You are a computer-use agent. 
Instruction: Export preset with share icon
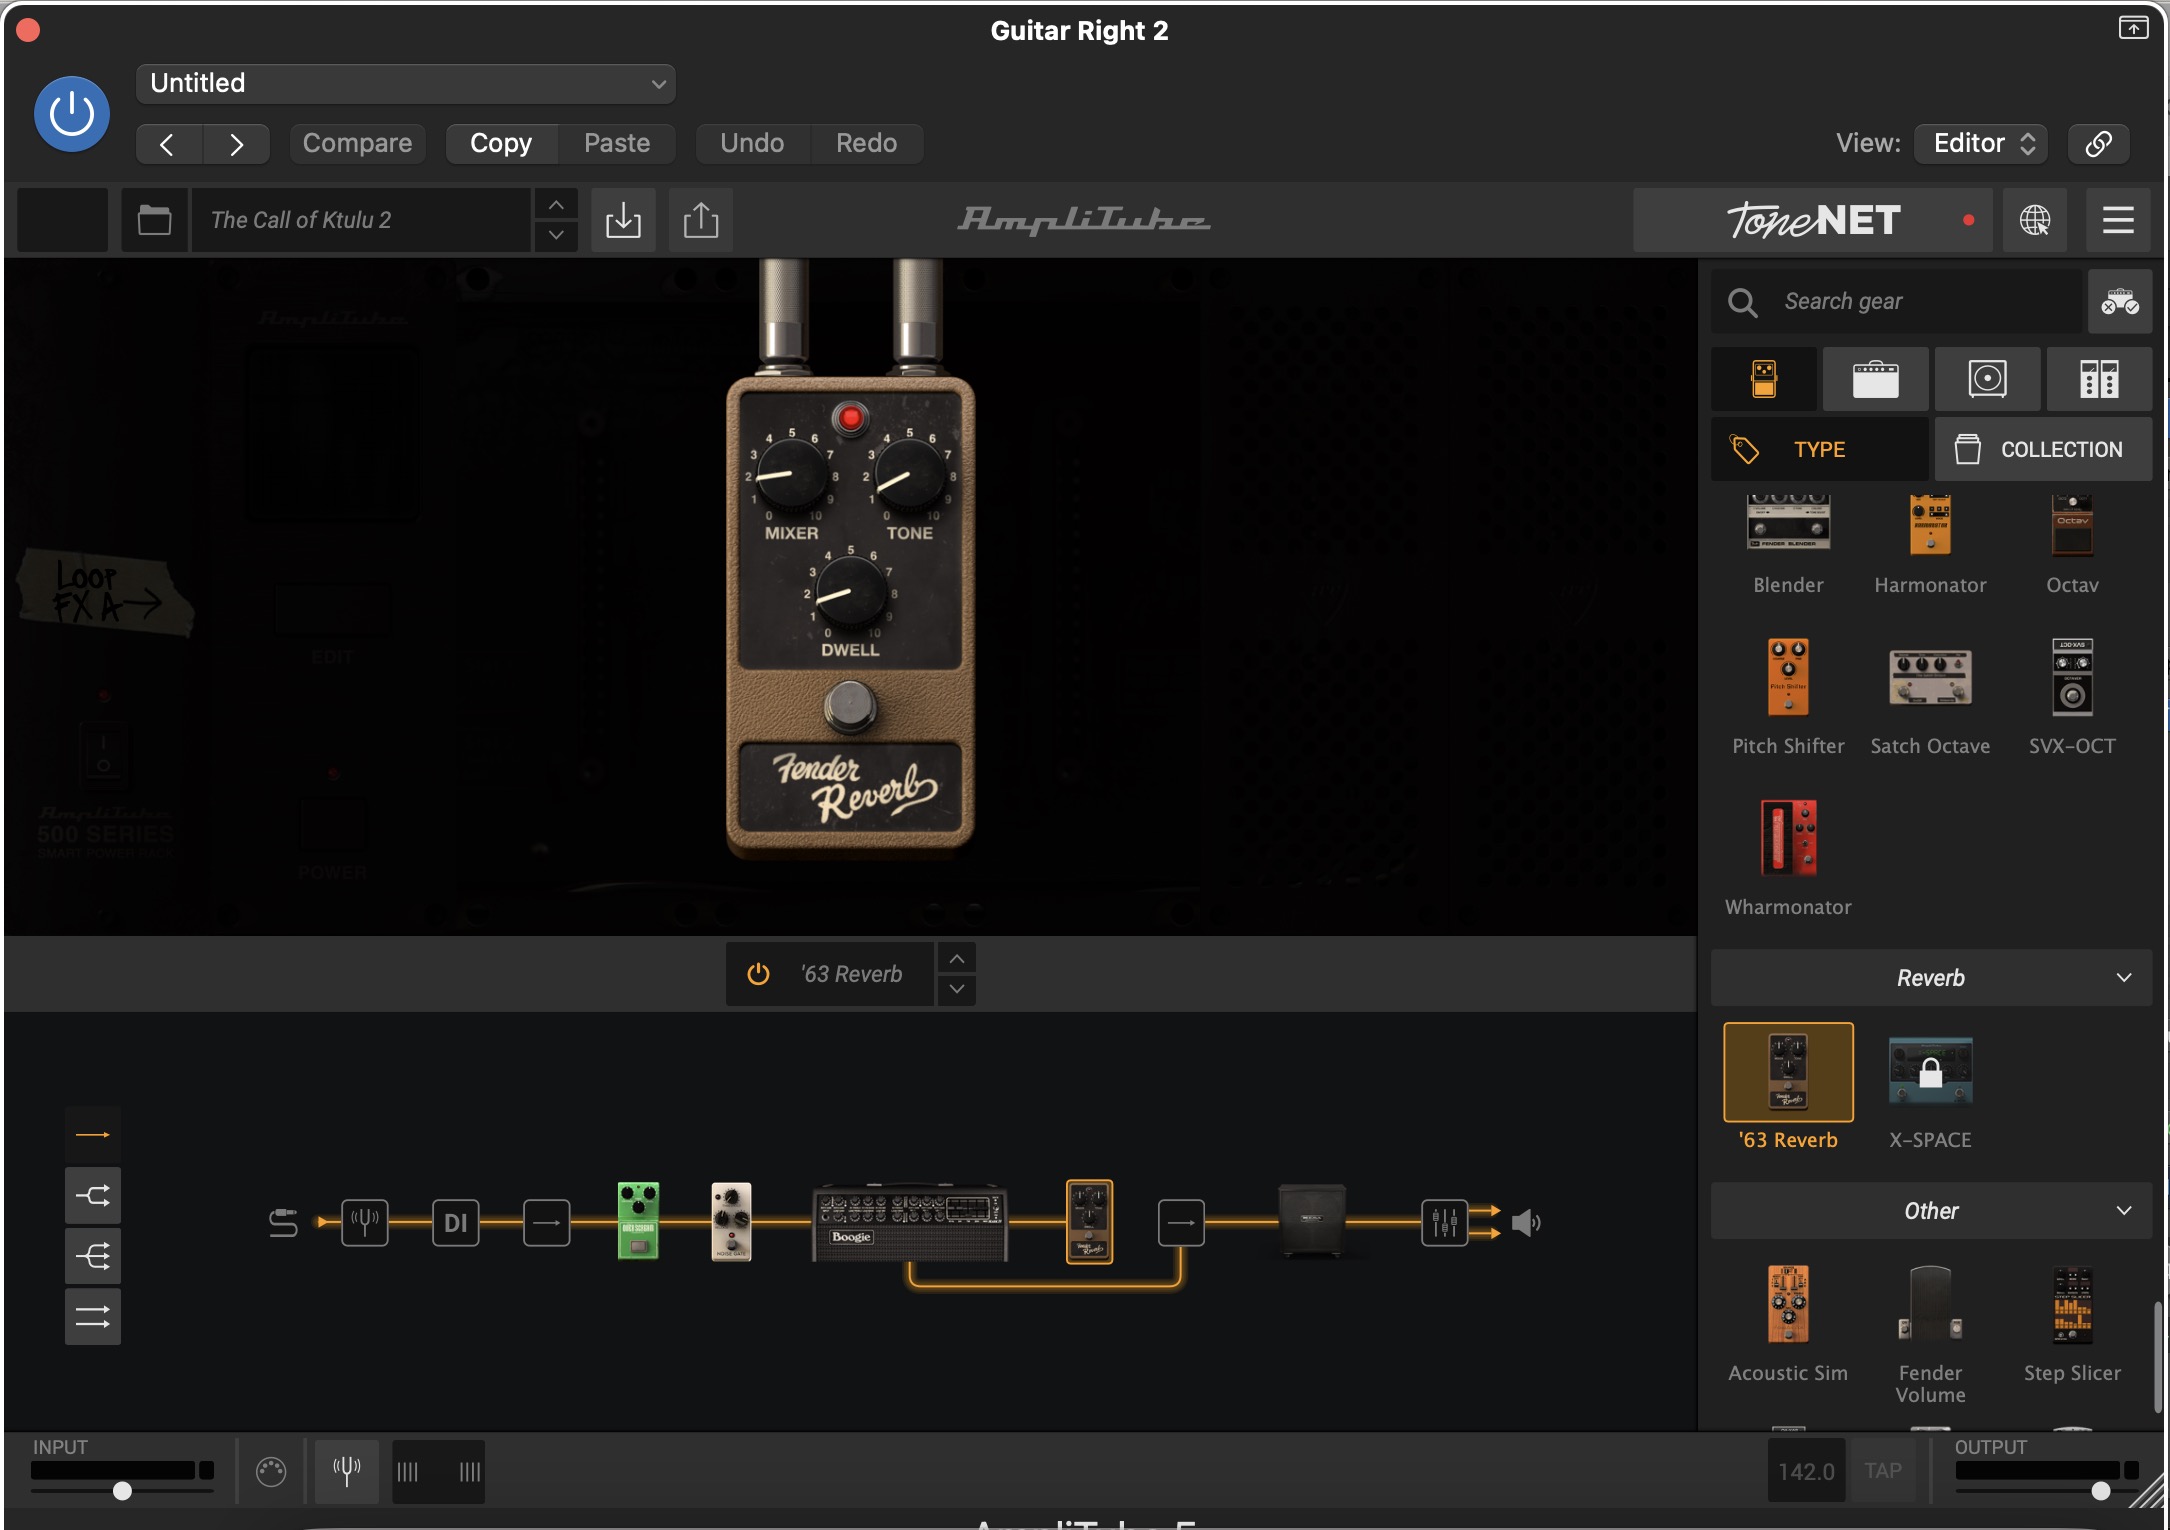point(701,220)
